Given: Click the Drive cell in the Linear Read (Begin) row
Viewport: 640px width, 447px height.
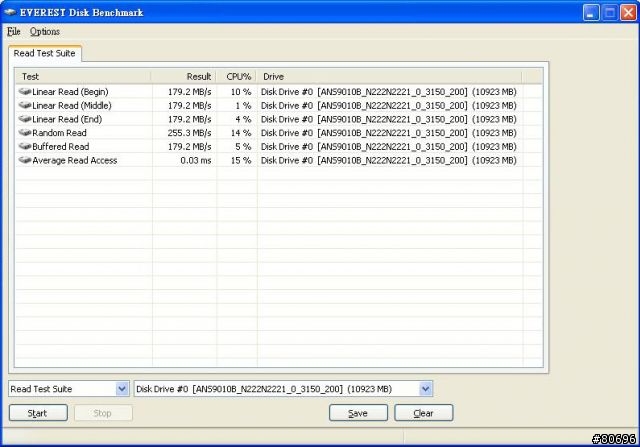Looking at the screenshot, I should click(389, 92).
